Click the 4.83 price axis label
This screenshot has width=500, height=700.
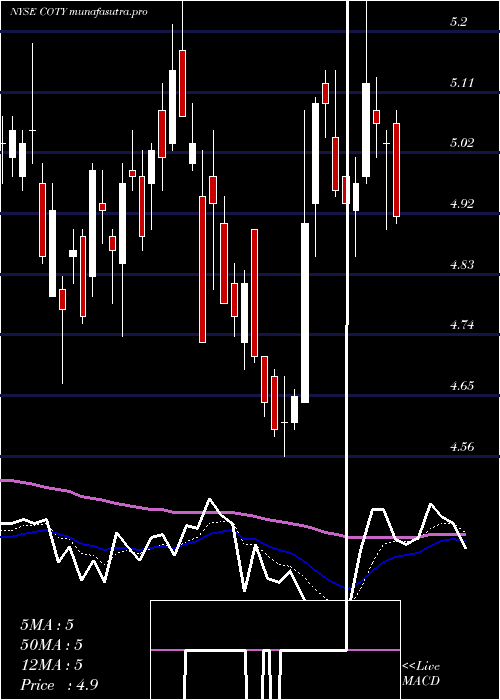462,265
